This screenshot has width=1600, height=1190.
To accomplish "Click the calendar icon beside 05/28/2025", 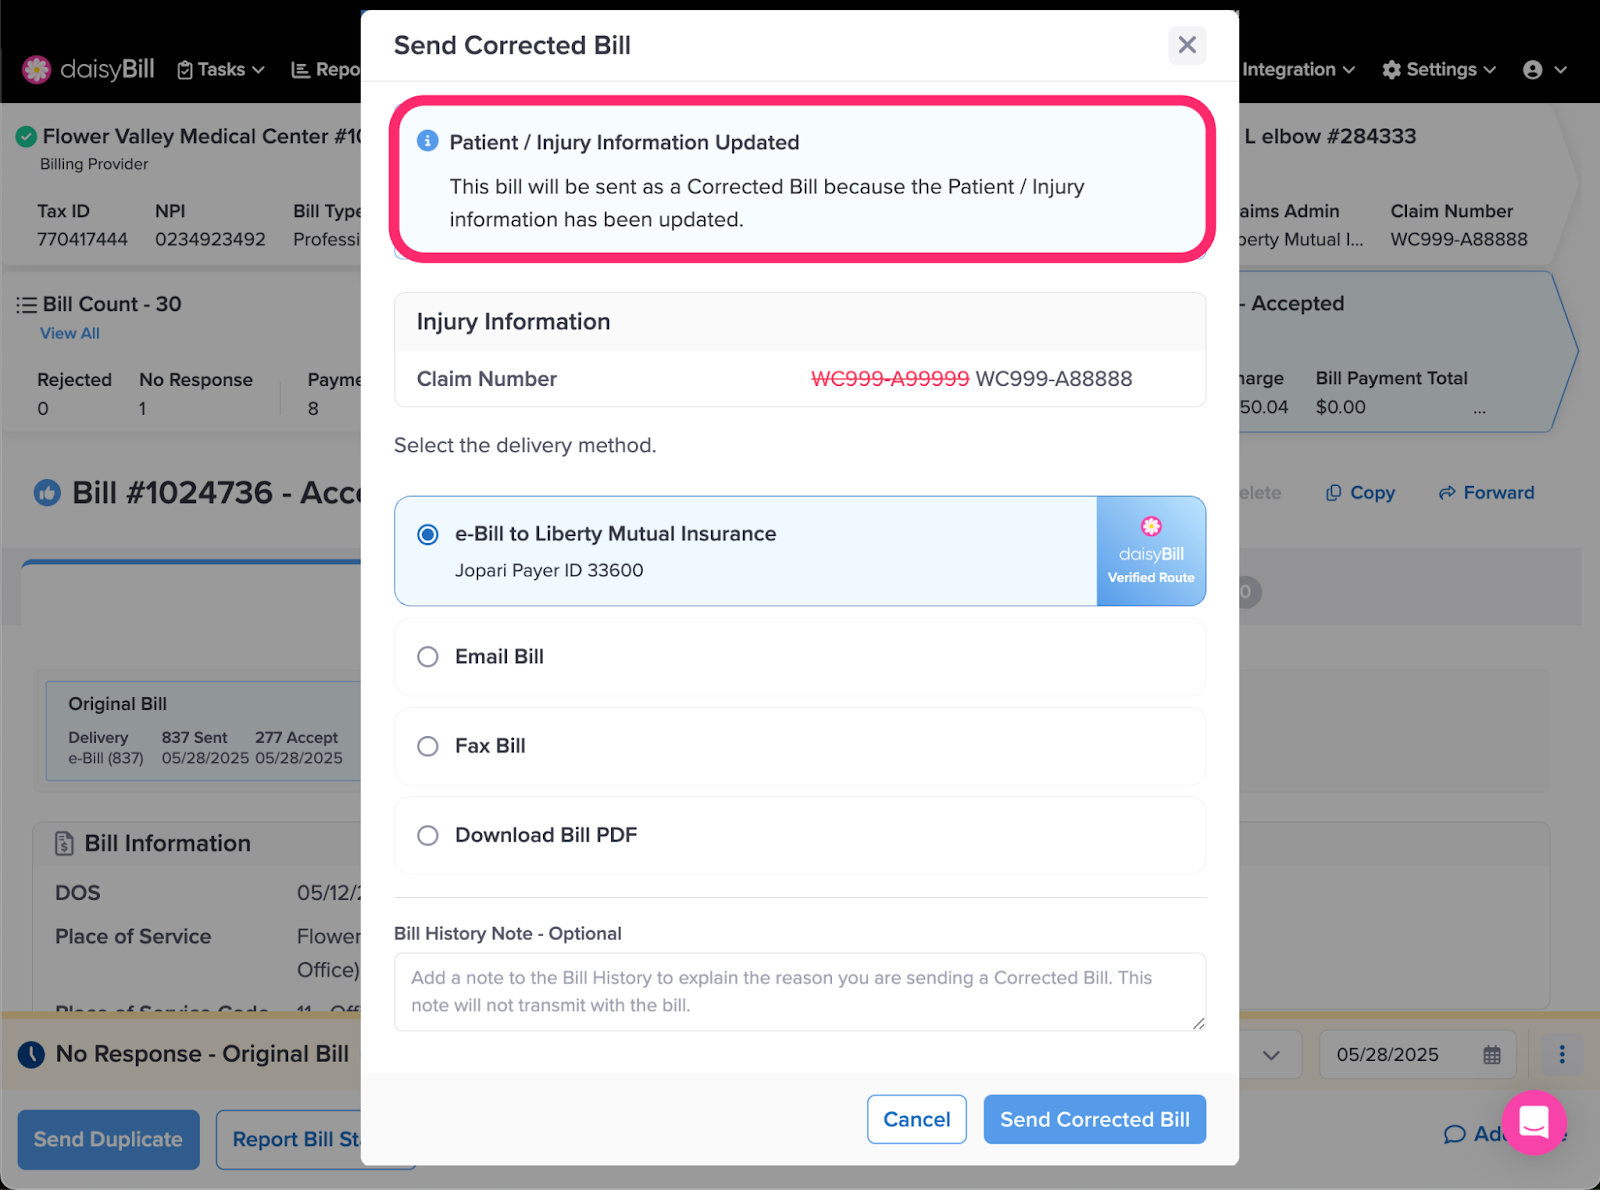I will [x=1492, y=1055].
